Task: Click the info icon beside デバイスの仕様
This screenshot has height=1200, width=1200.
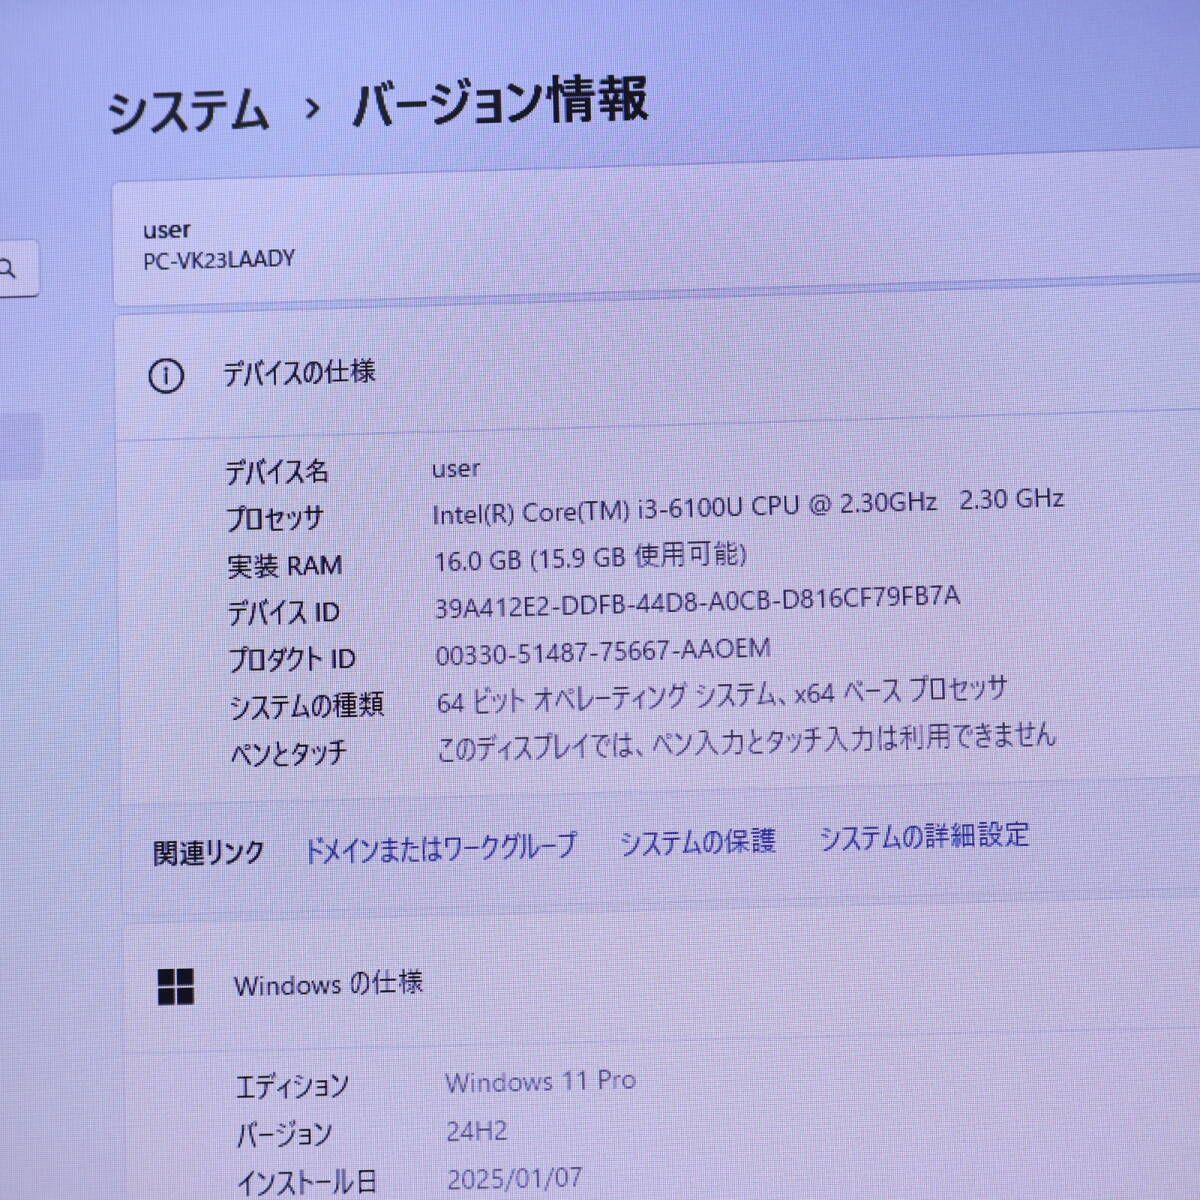Action: 166,376
